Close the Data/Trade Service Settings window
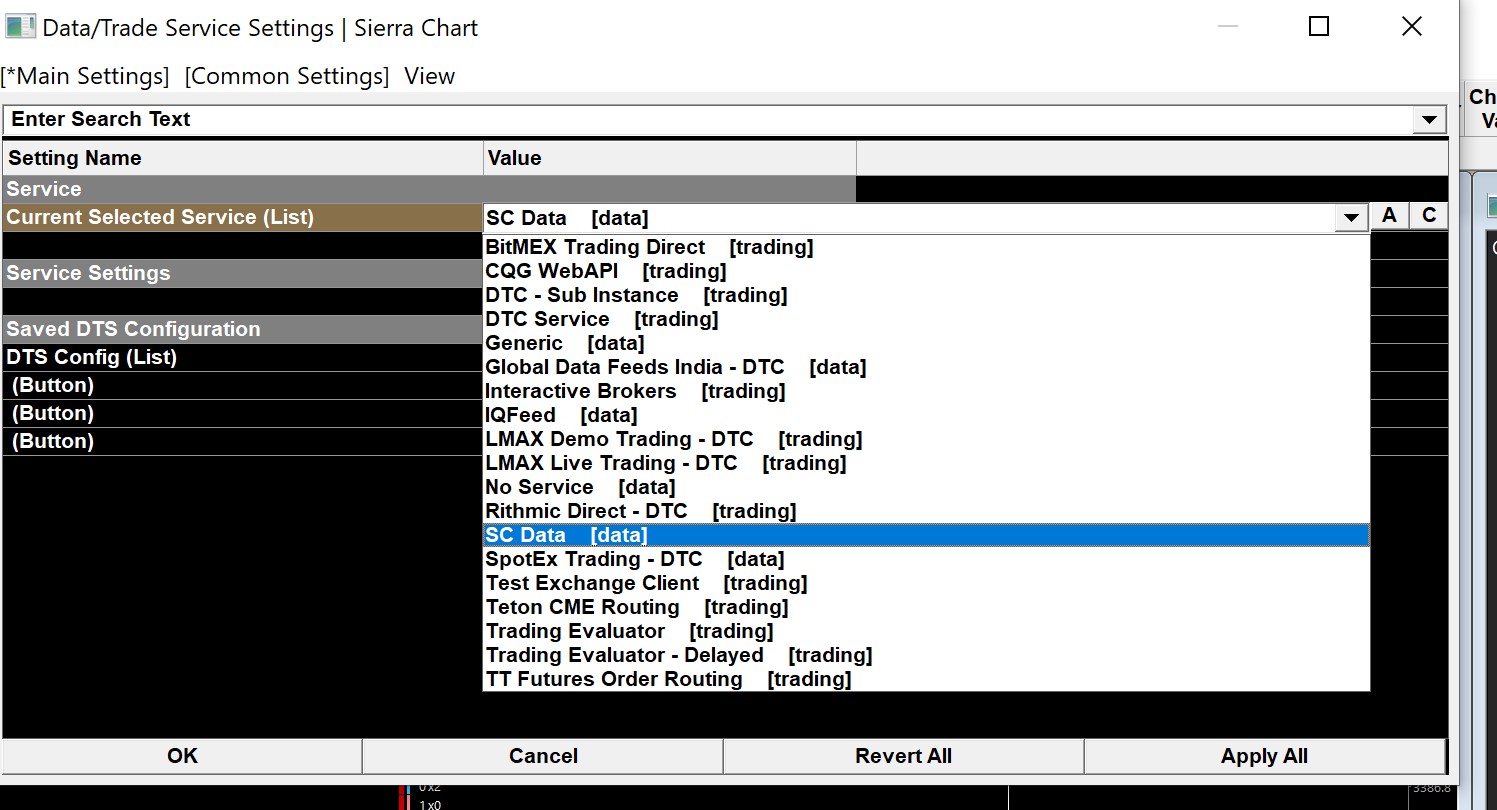 (1412, 27)
